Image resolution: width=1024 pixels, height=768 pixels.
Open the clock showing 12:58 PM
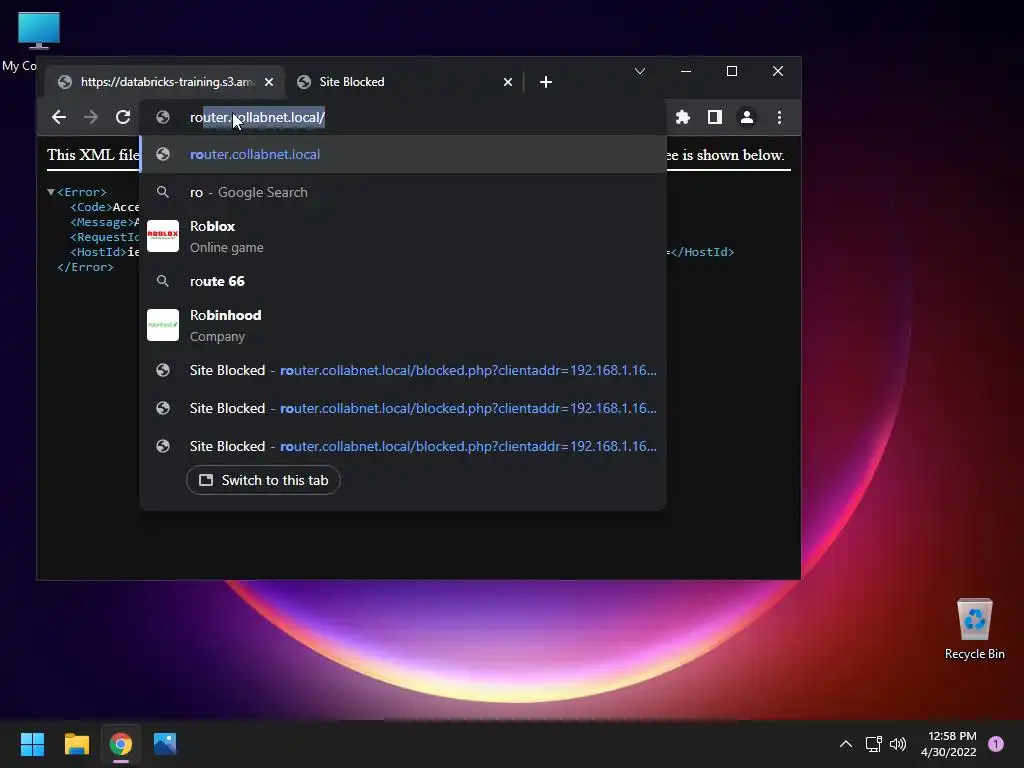click(949, 744)
